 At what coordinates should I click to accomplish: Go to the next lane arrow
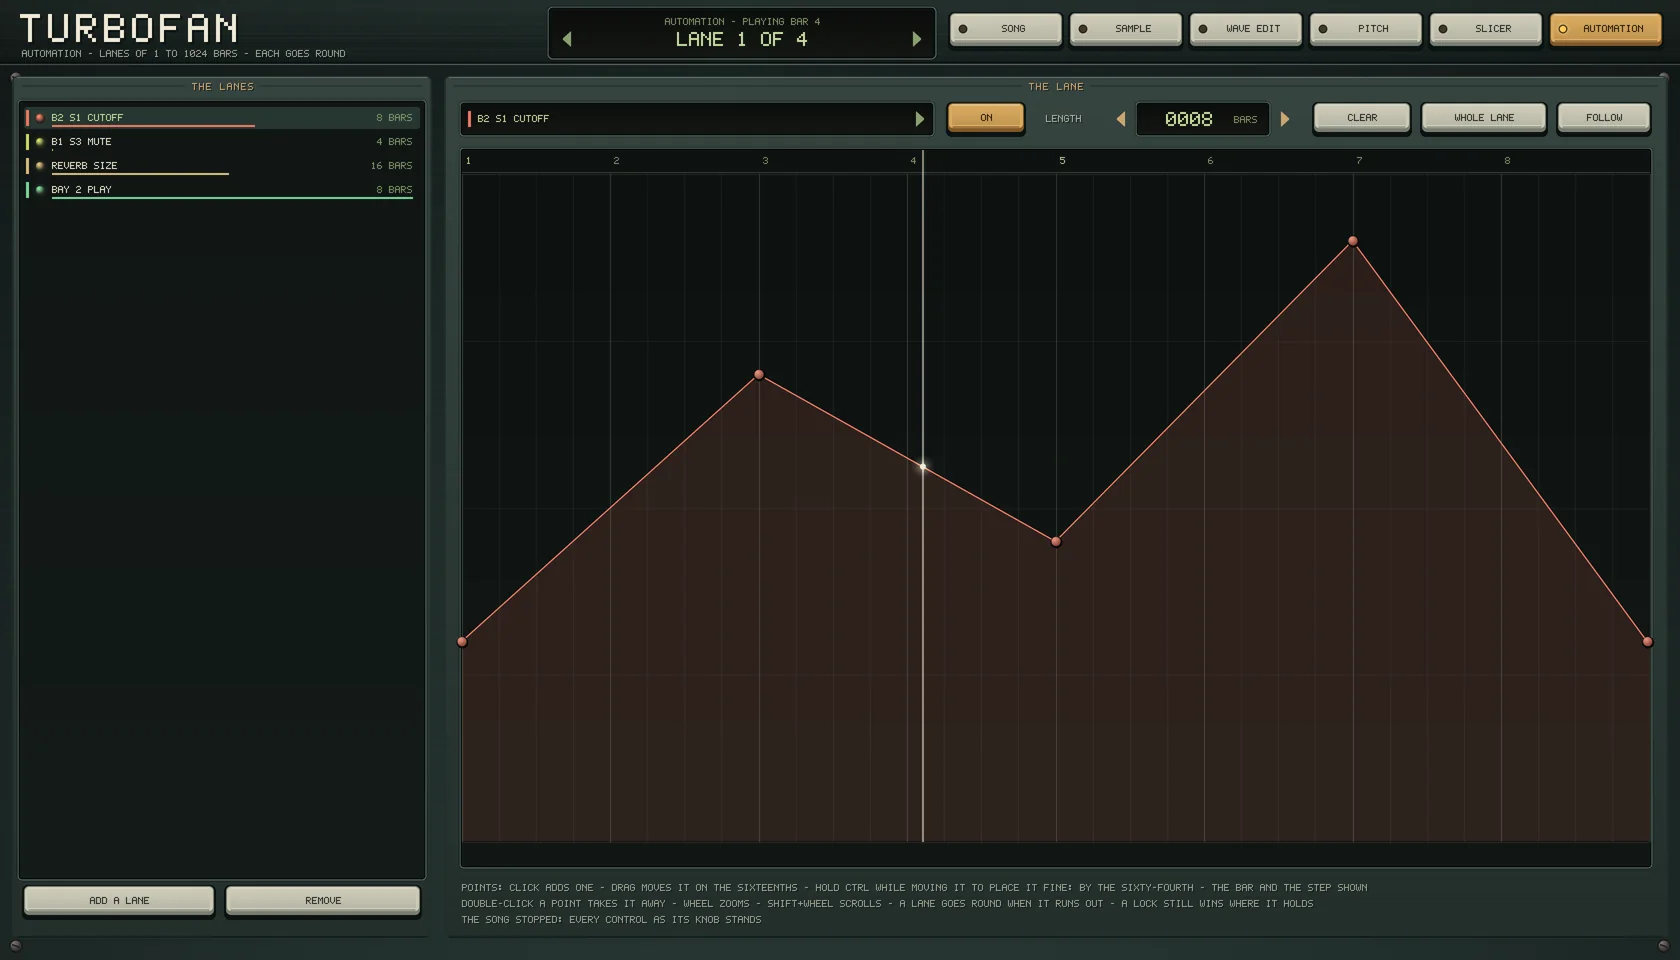[916, 39]
